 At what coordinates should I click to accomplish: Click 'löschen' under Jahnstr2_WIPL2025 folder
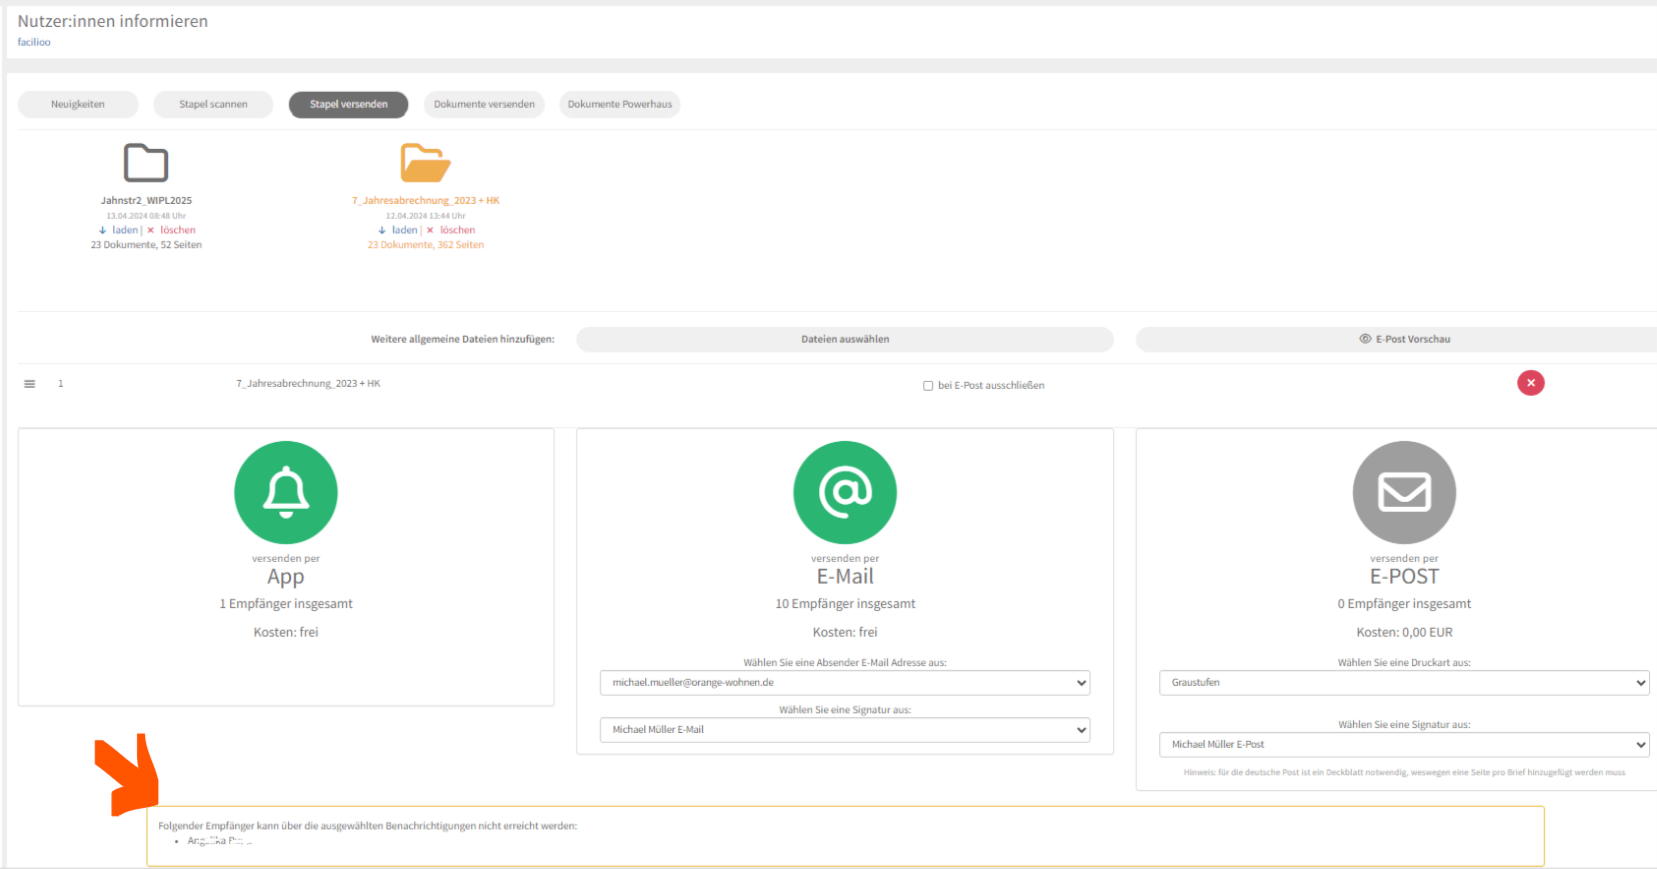pos(177,230)
